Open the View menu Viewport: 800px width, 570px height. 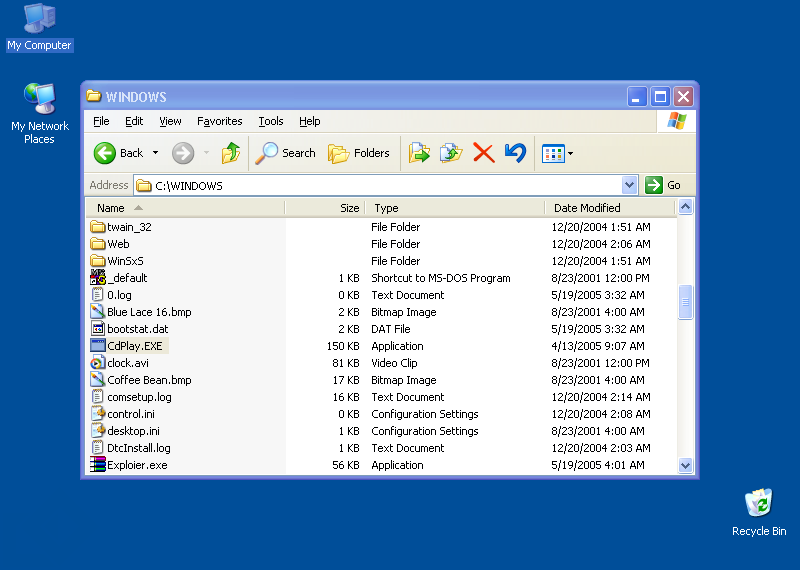pyautogui.click(x=170, y=121)
